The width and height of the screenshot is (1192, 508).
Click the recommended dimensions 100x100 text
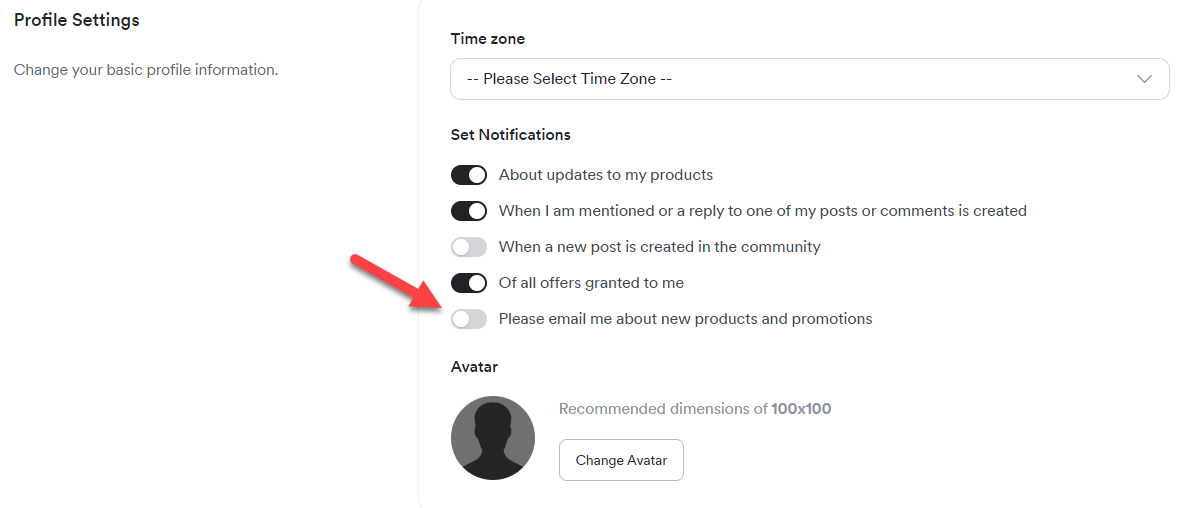pos(694,408)
